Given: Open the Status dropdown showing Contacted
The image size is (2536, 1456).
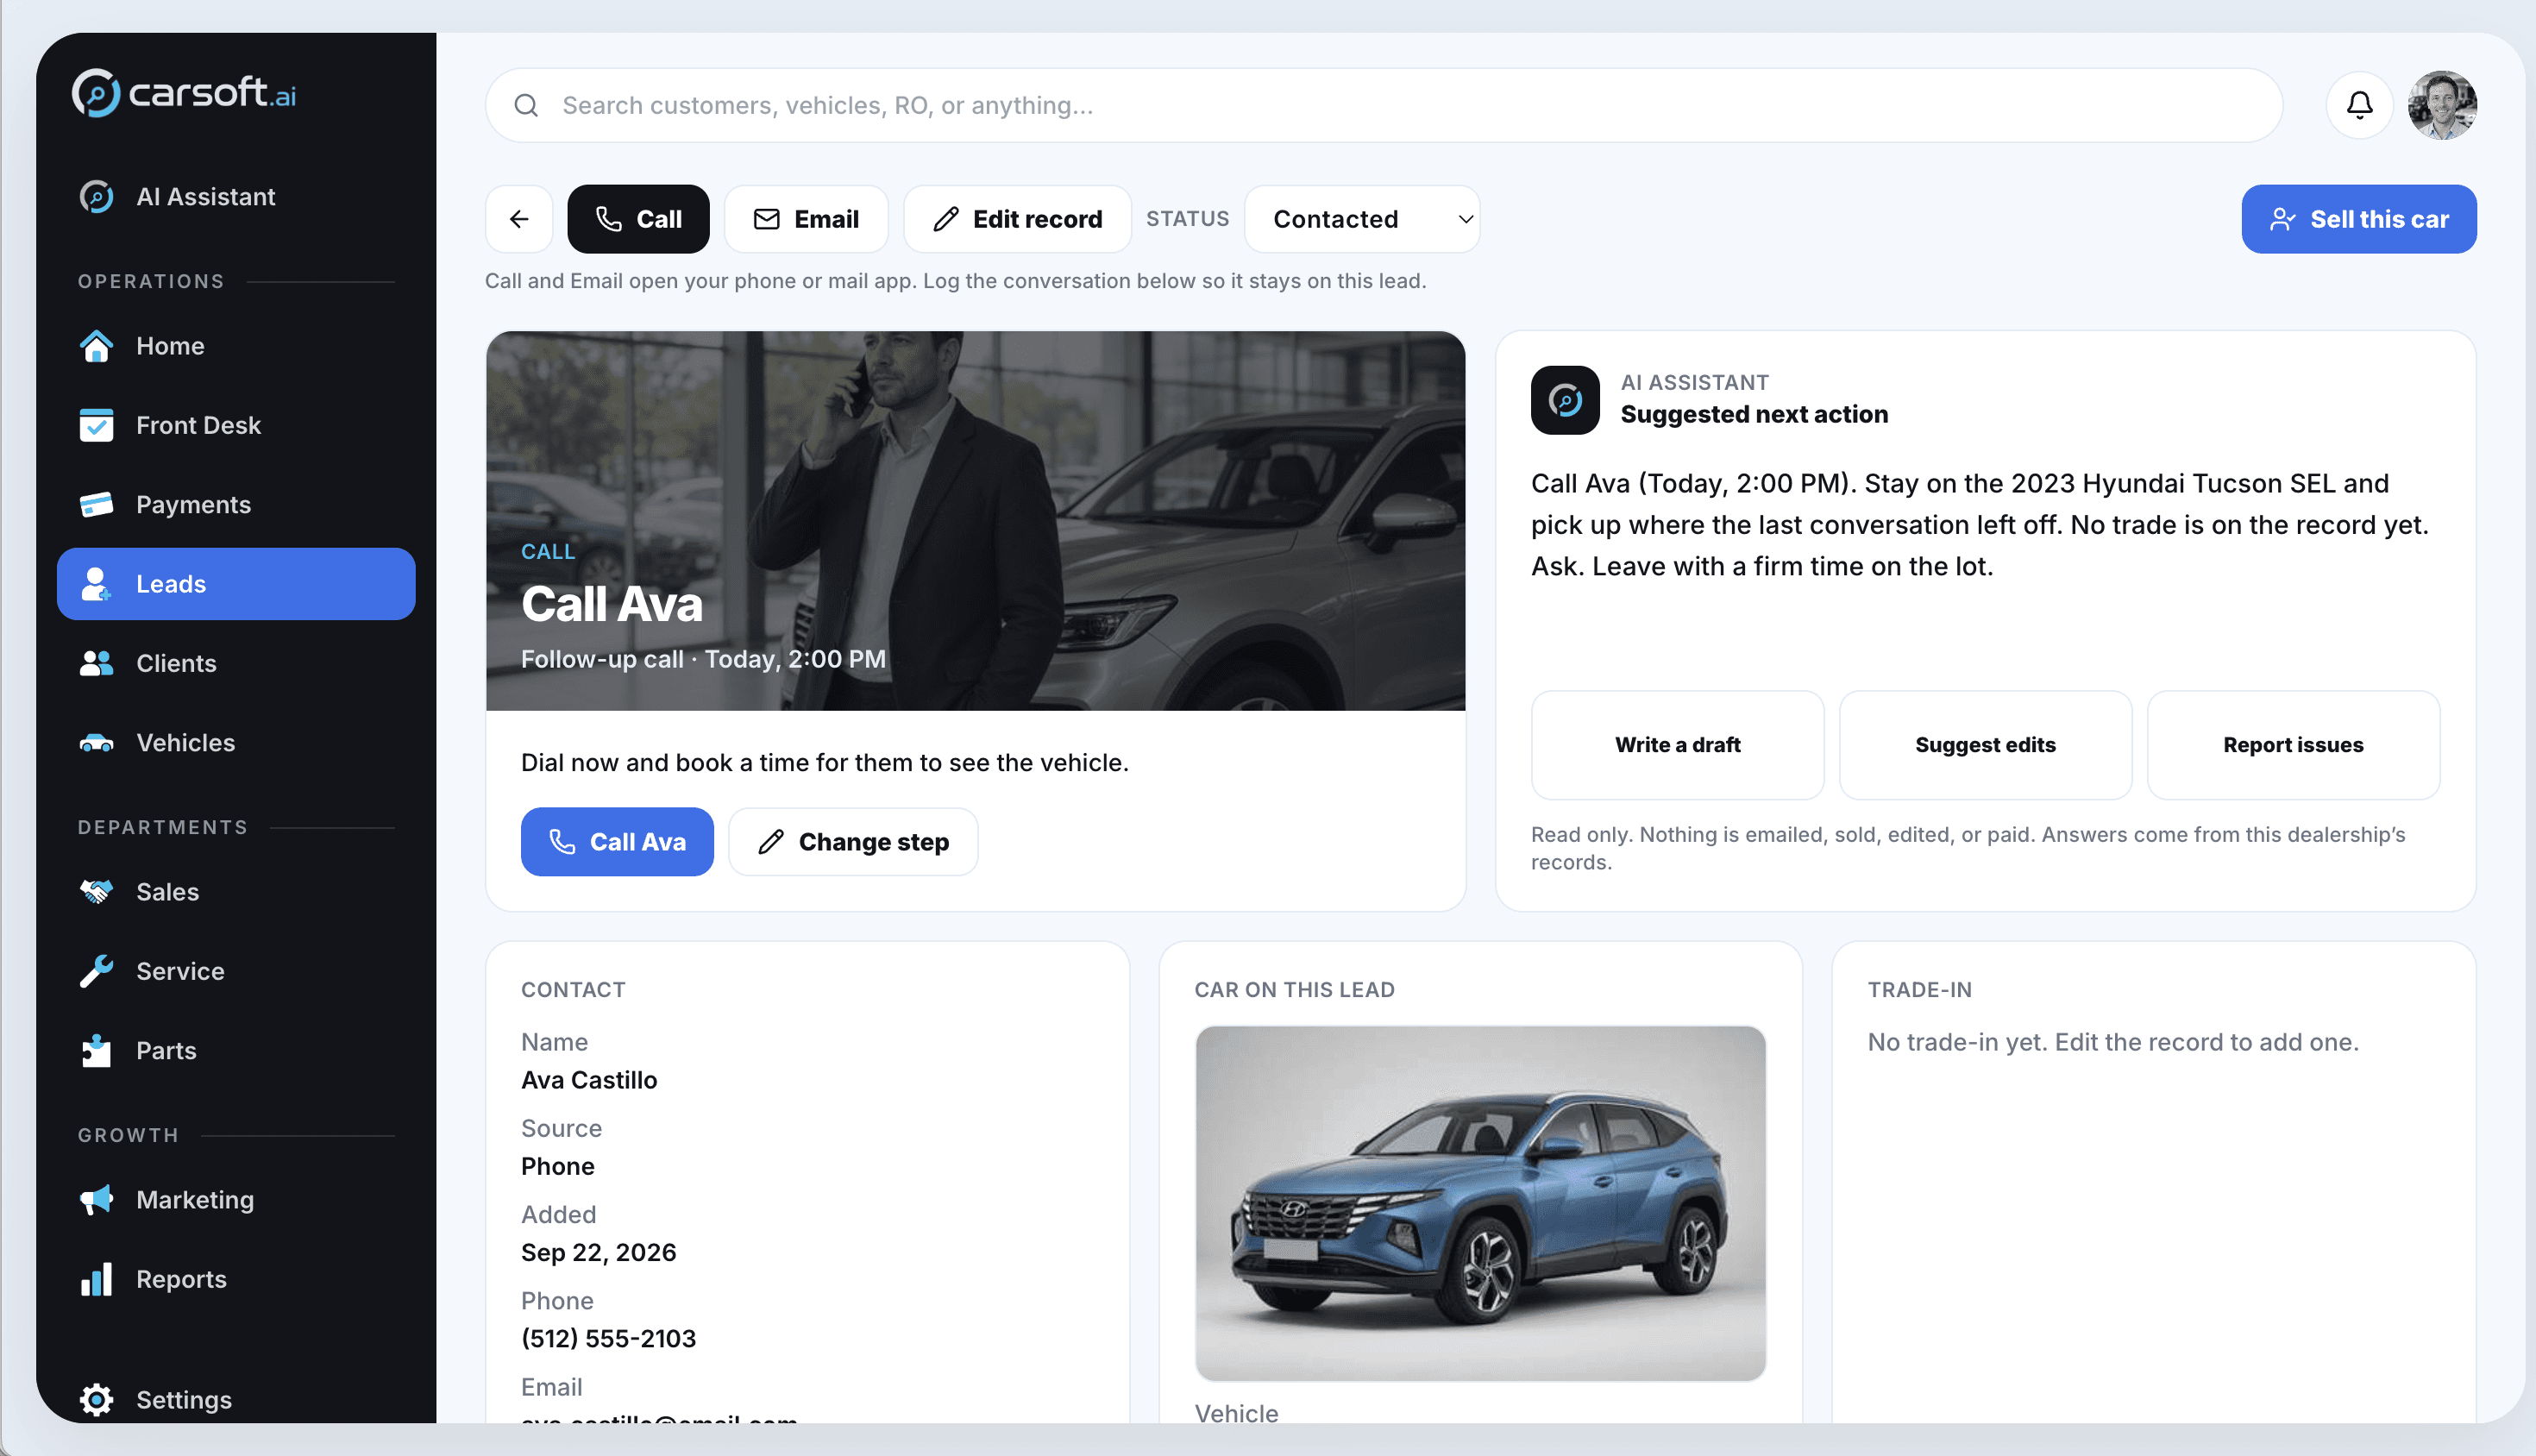Looking at the screenshot, I should pyautogui.click(x=1362, y=219).
